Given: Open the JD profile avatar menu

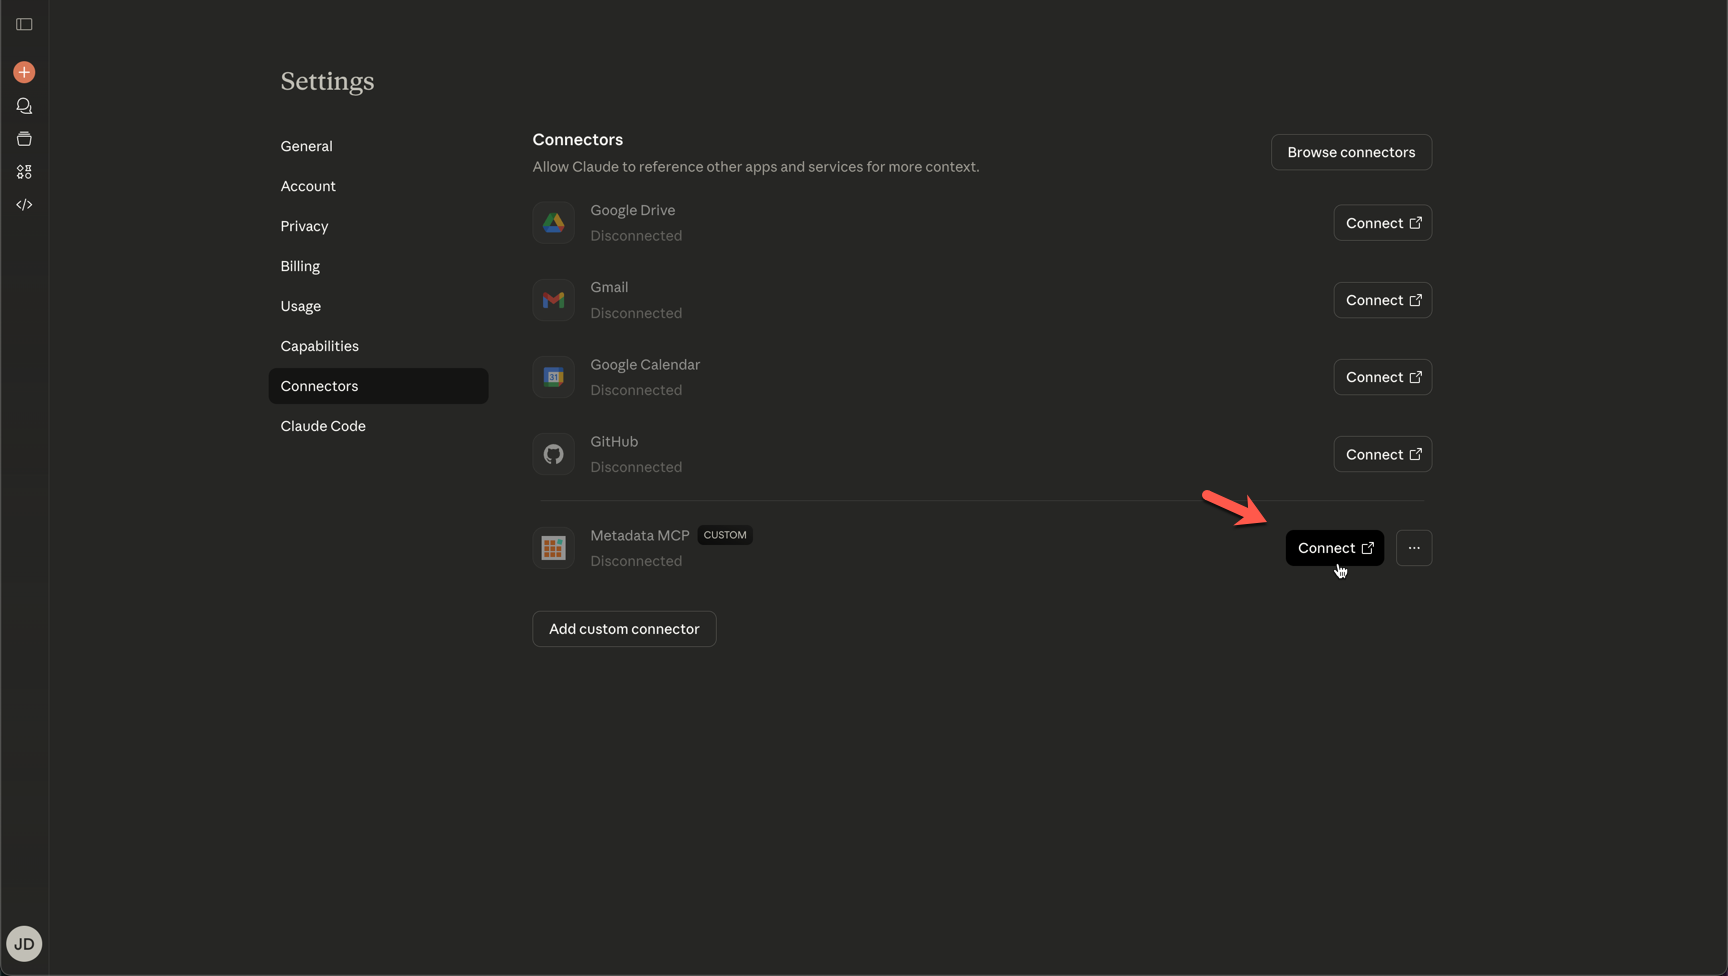Looking at the screenshot, I should [x=24, y=944].
